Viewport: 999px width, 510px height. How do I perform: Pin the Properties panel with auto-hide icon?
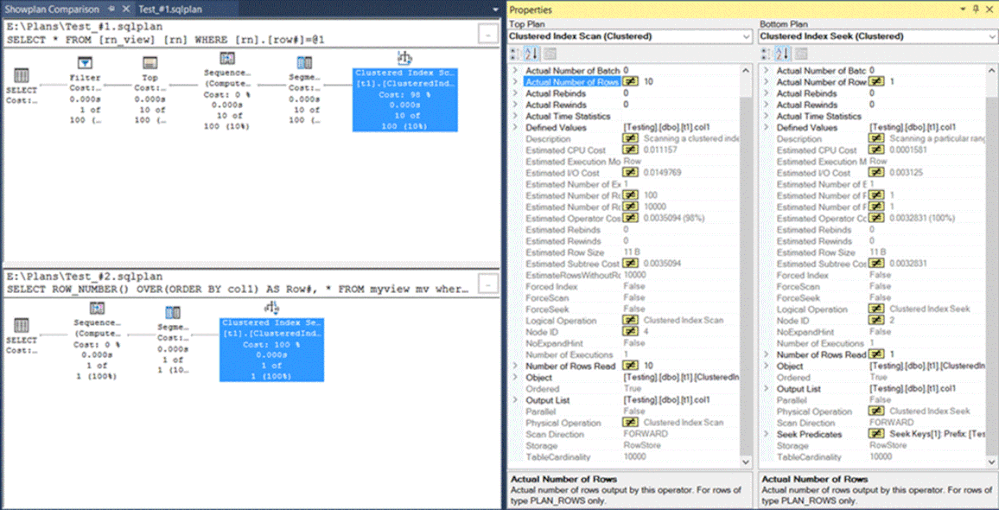(x=976, y=10)
